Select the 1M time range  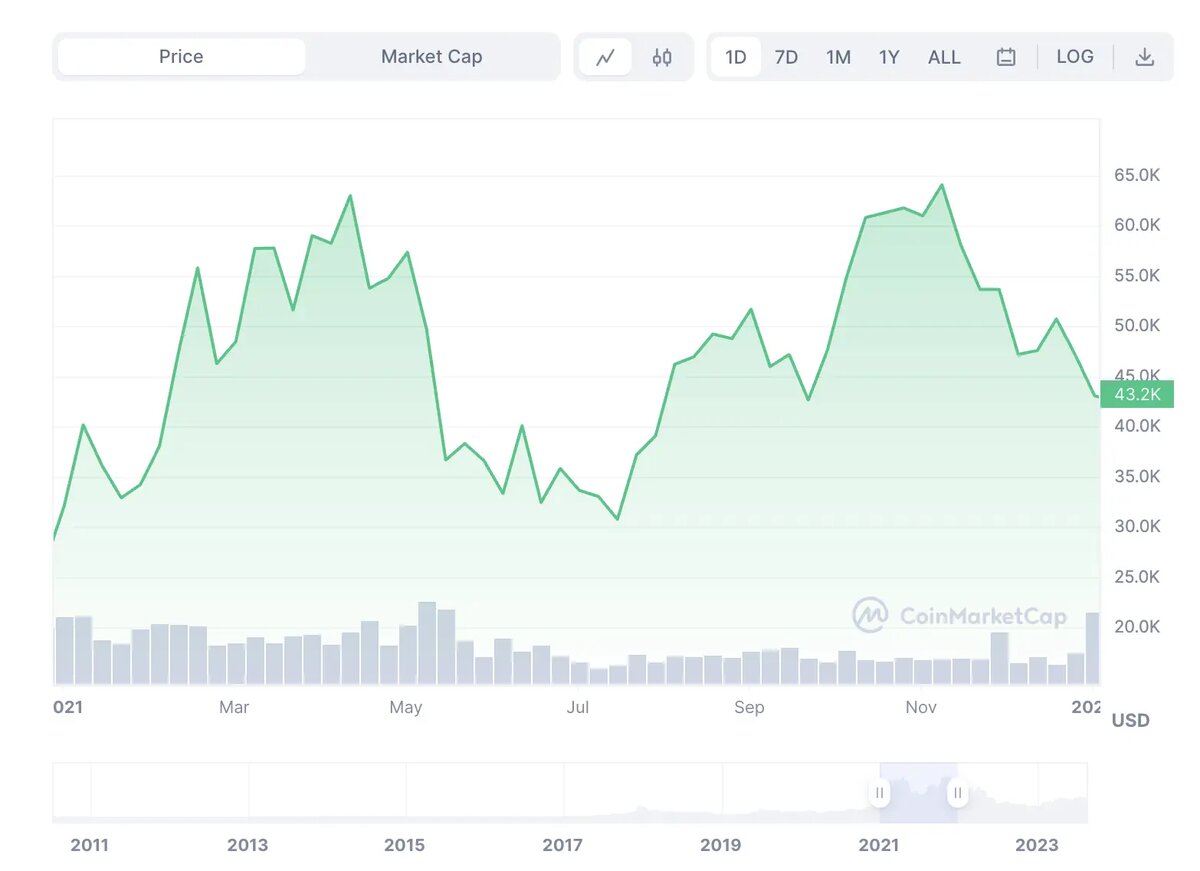[838, 57]
